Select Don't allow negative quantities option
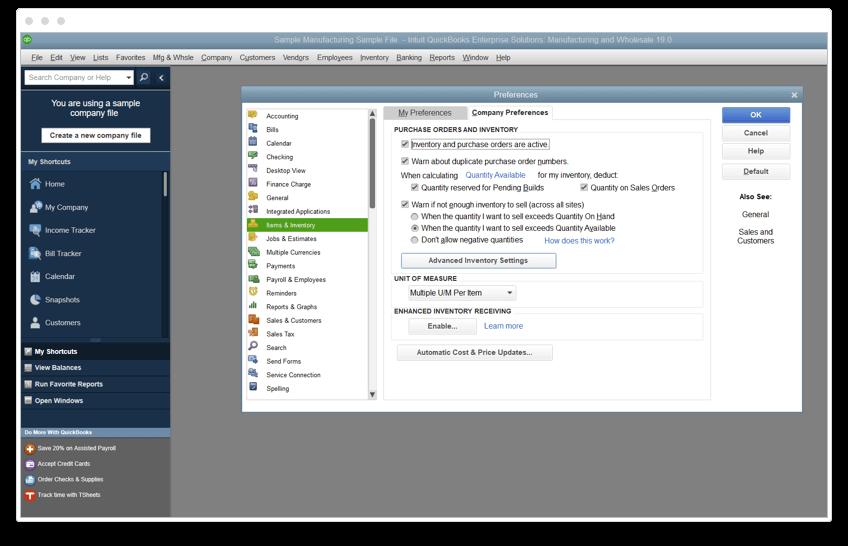This screenshot has width=848, height=546. click(414, 240)
